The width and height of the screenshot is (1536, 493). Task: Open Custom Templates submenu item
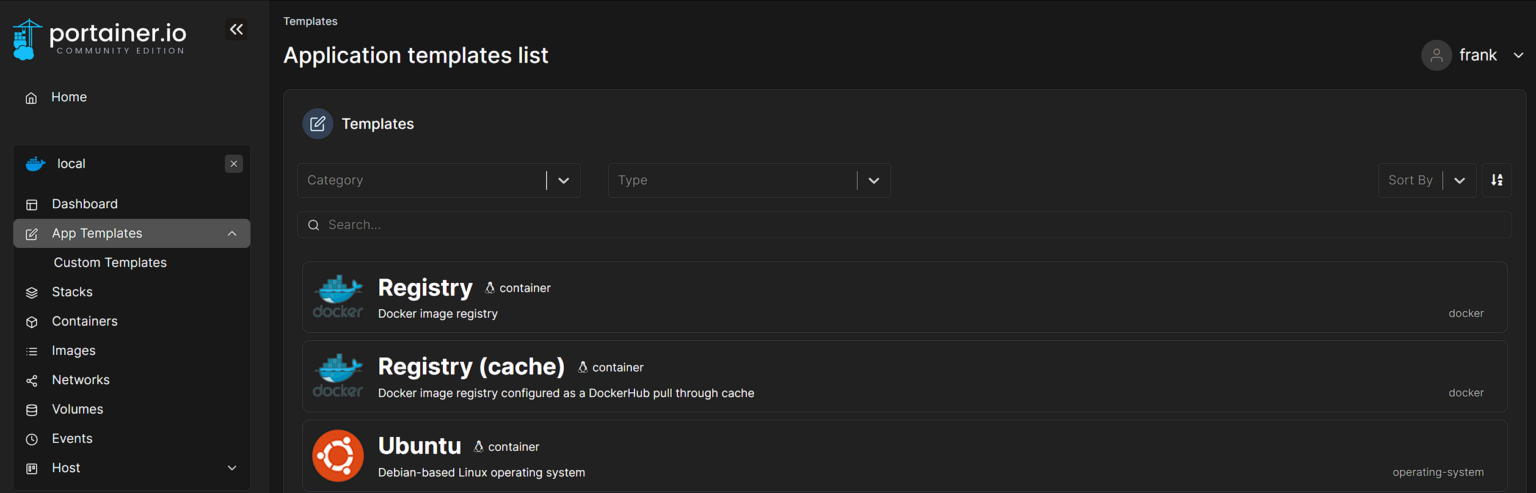point(110,263)
